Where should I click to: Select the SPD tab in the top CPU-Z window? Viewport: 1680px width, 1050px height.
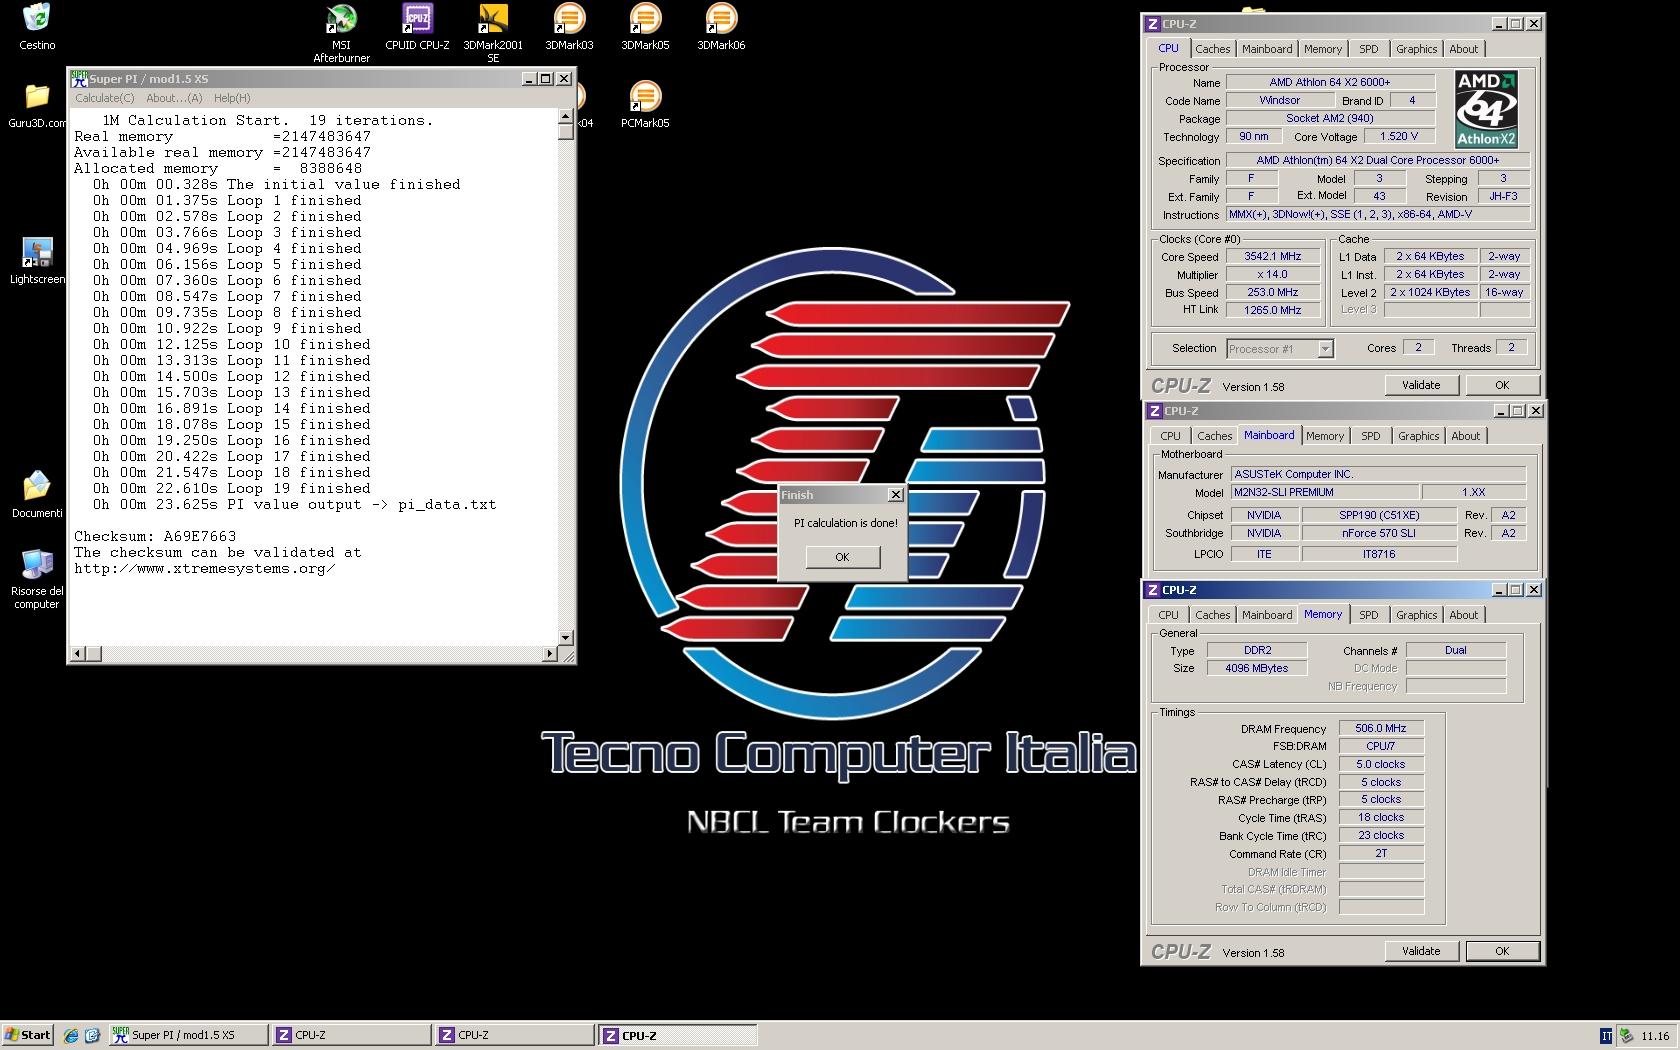pyautogui.click(x=1369, y=49)
